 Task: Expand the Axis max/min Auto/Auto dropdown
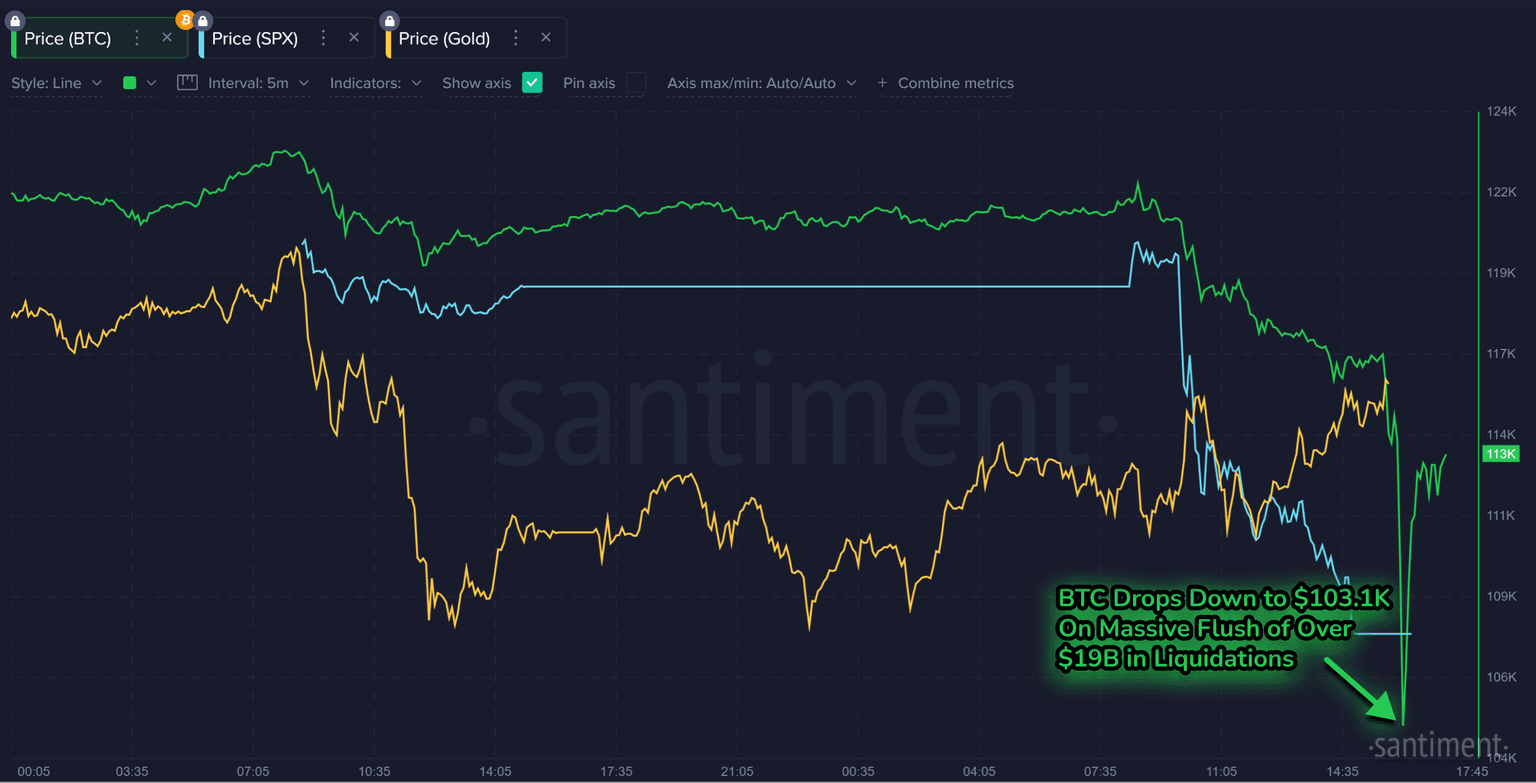[761, 83]
